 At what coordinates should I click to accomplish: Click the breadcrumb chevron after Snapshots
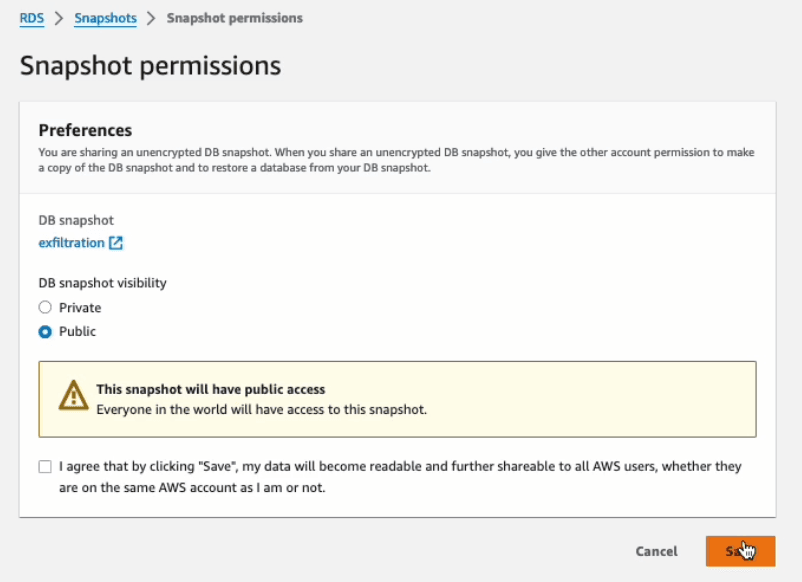pos(151,18)
